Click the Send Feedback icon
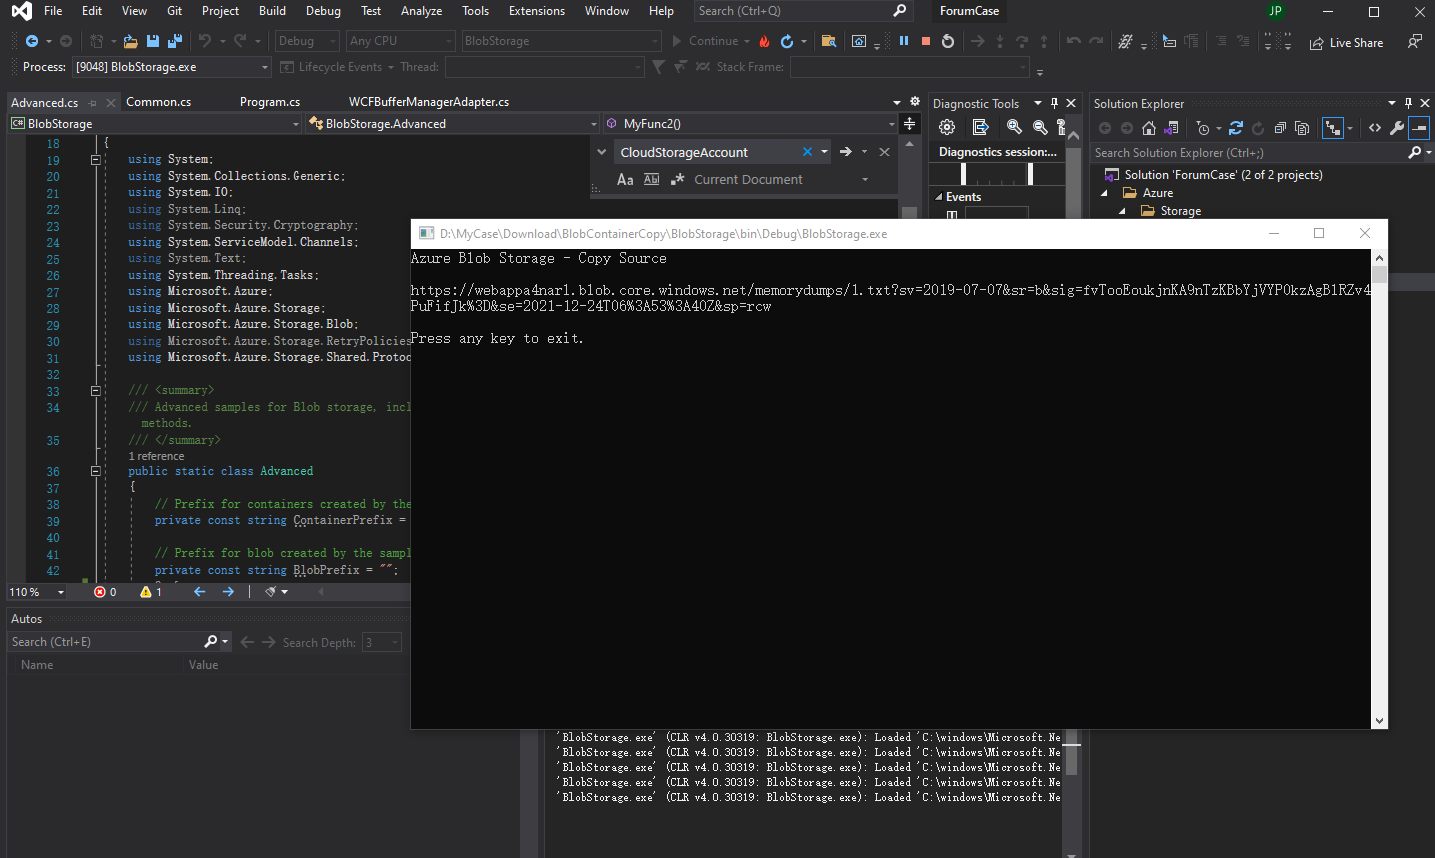Viewport: 1435px width, 858px height. 1414,41
